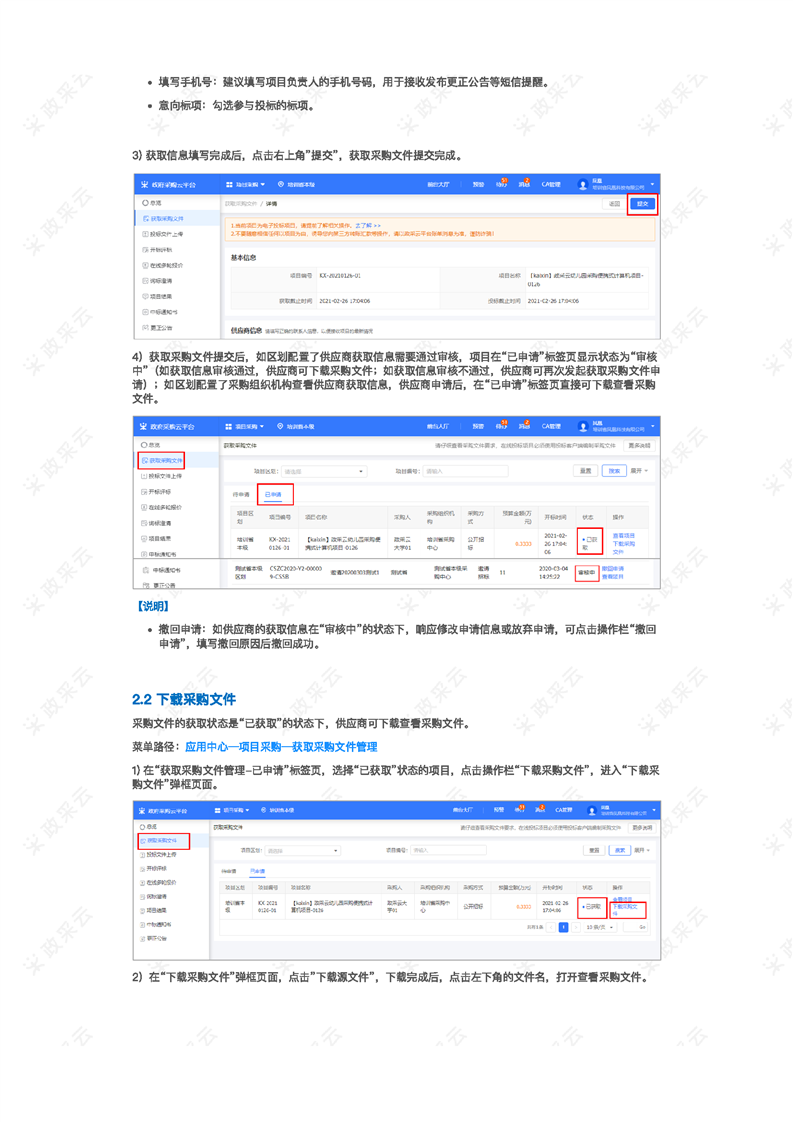Click the 搜索 button in the middle screenshot

click(614, 471)
